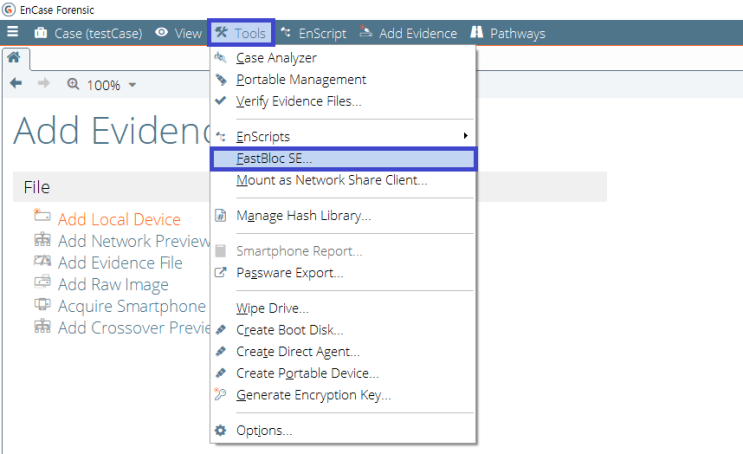Open Pathways in the toolbar
743x454 pixels.
[507, 33]
